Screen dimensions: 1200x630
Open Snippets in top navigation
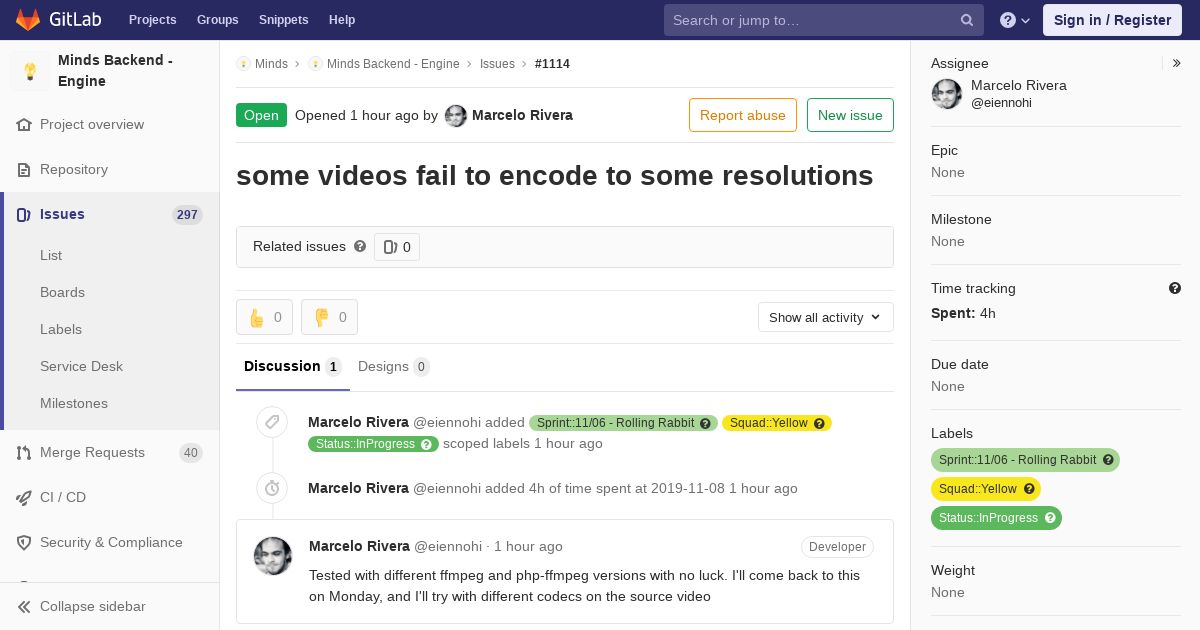pos(284,20)
